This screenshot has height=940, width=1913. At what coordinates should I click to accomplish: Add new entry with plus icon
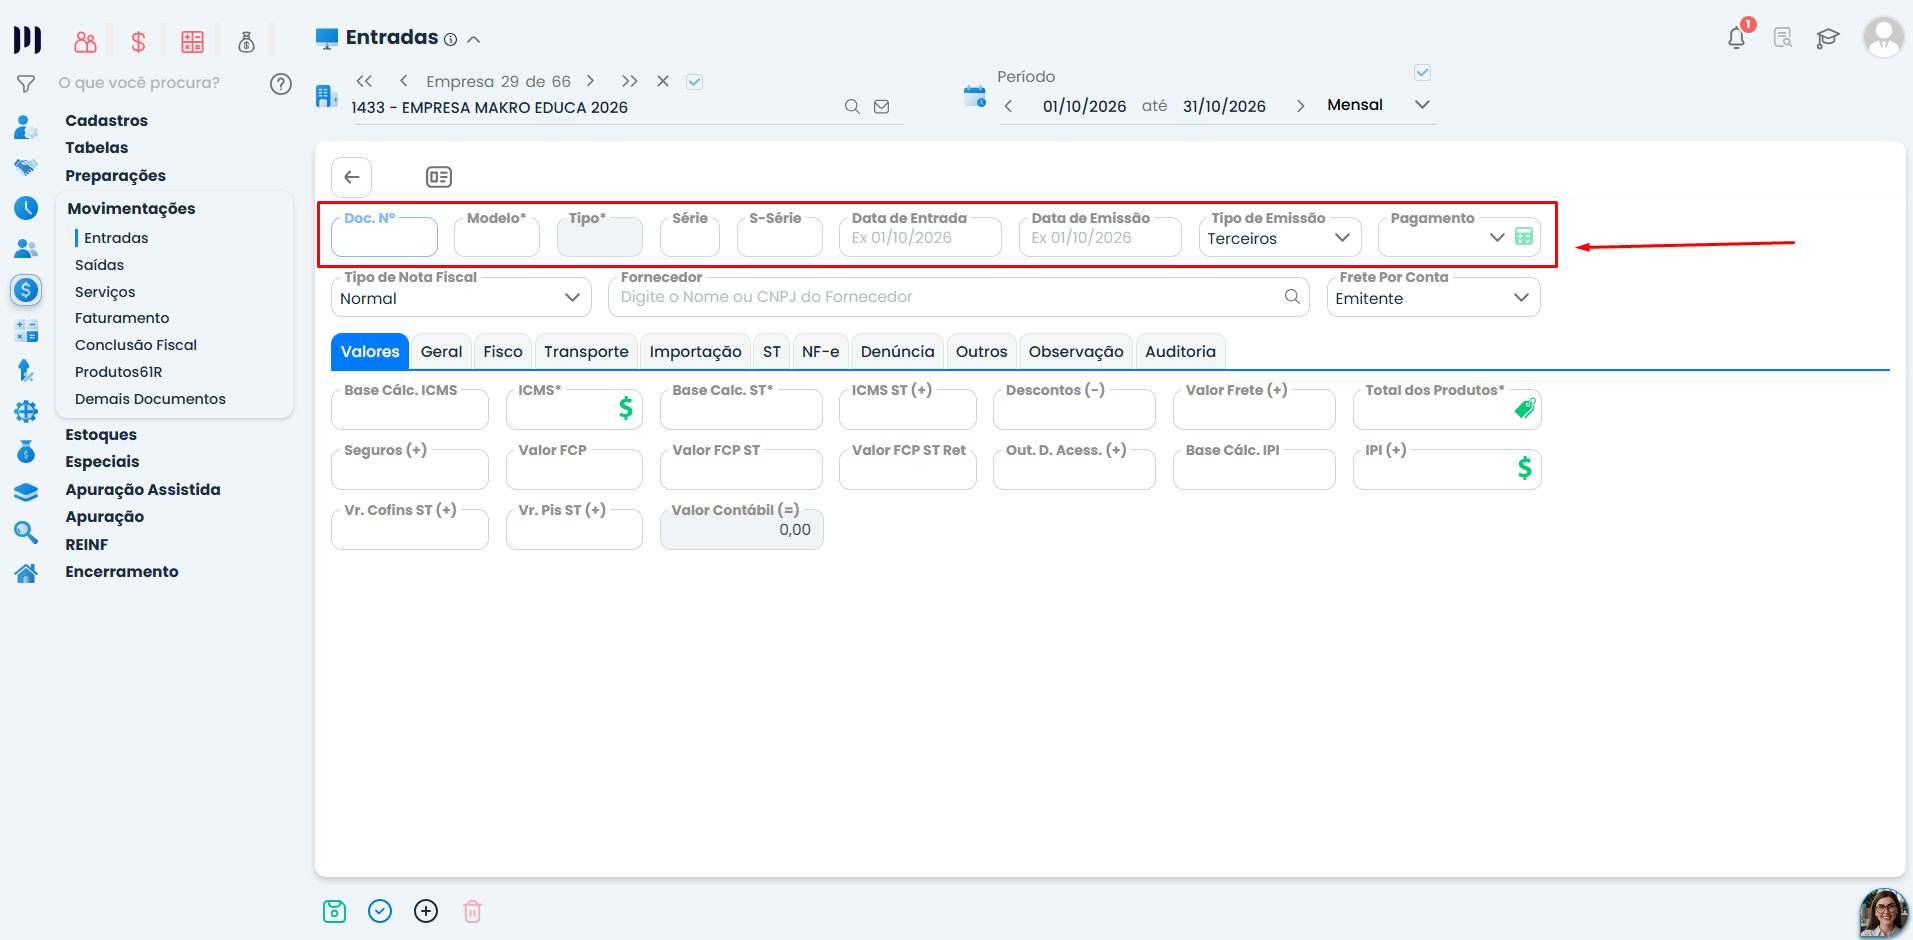click(x=426, y=911)
